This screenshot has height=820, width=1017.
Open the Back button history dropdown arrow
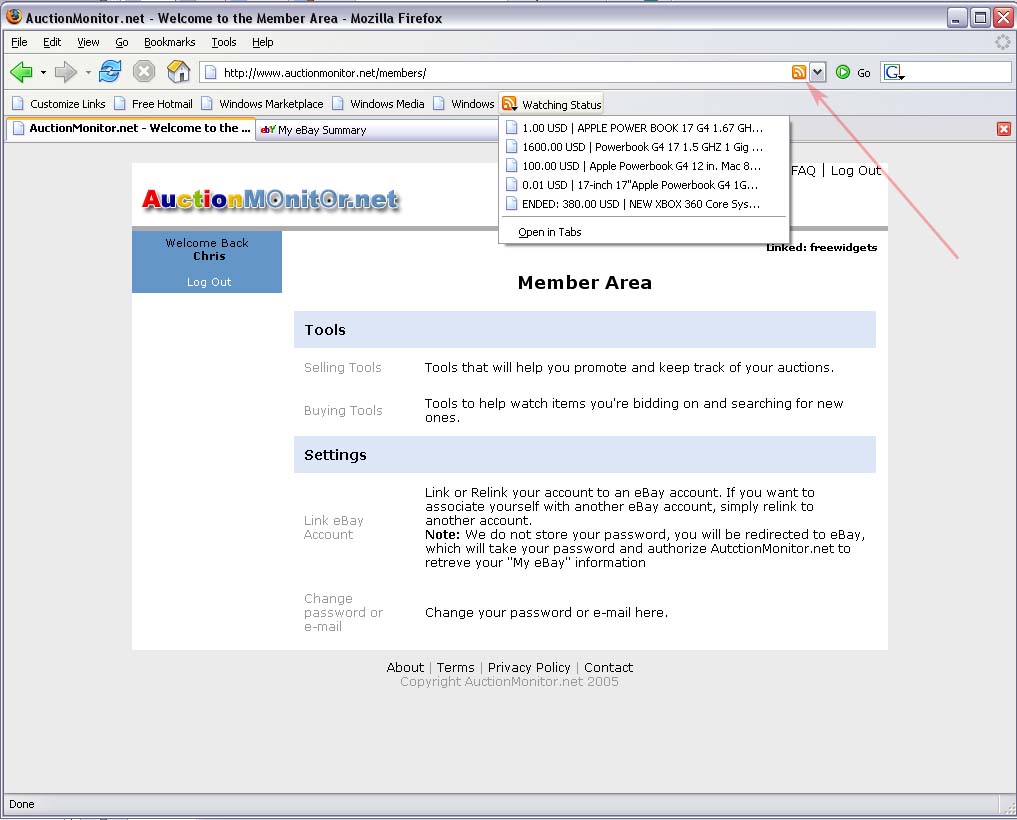[x=43, y=73]
